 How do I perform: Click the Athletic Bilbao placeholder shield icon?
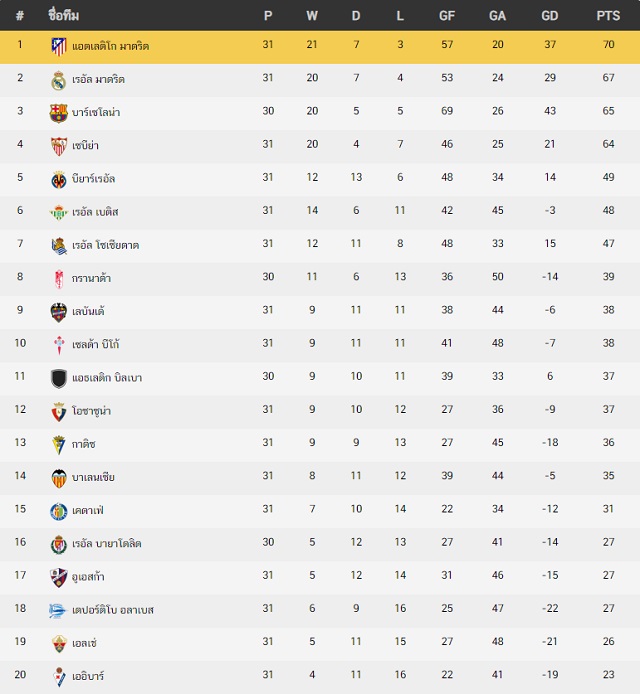(58, 378)
